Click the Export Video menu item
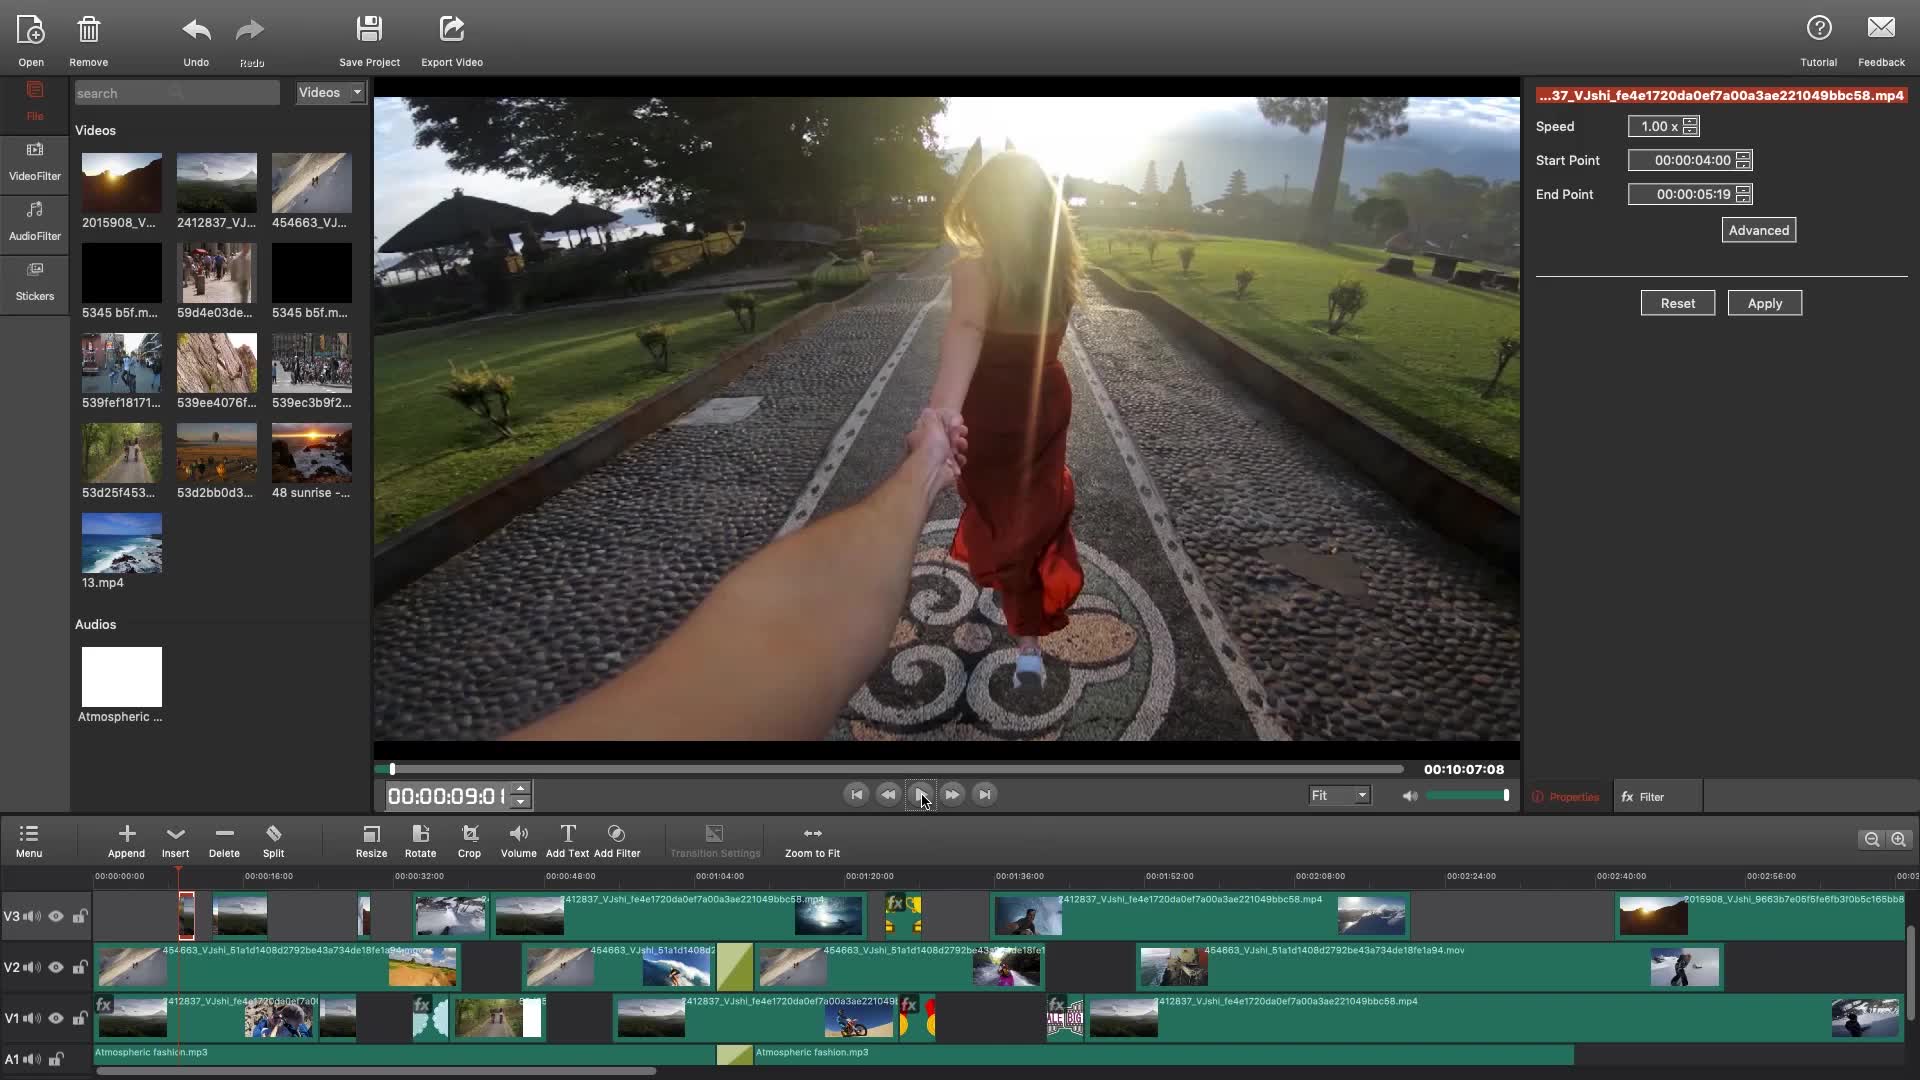1920x1080 pixels. [x=452, y=40]
